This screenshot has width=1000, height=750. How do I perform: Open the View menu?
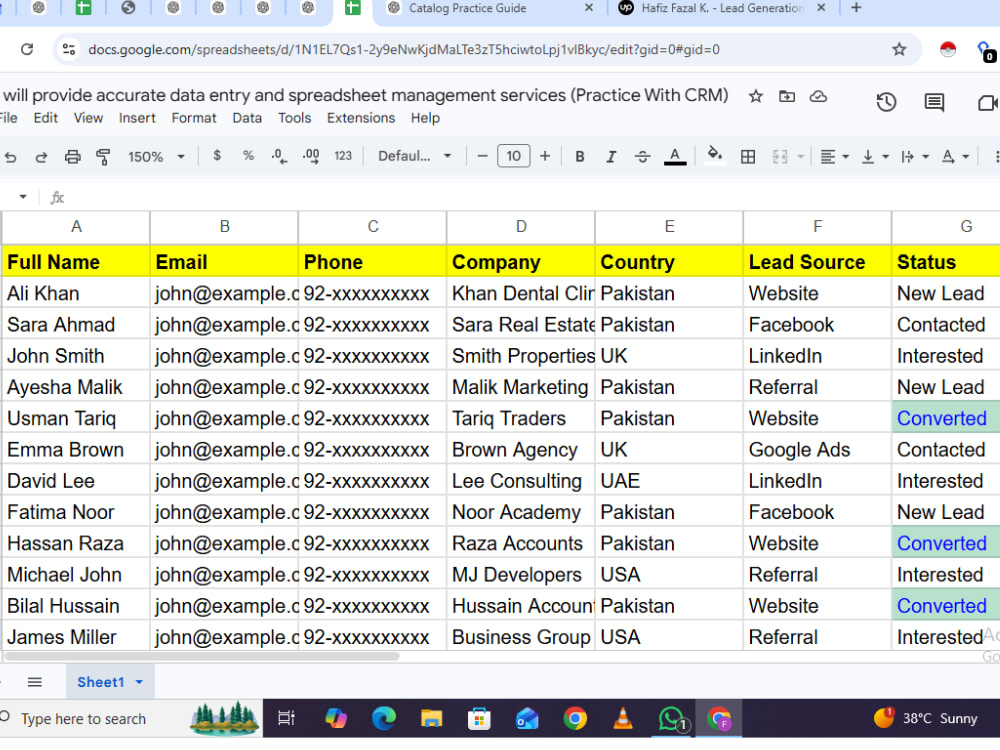coord(88,118)
